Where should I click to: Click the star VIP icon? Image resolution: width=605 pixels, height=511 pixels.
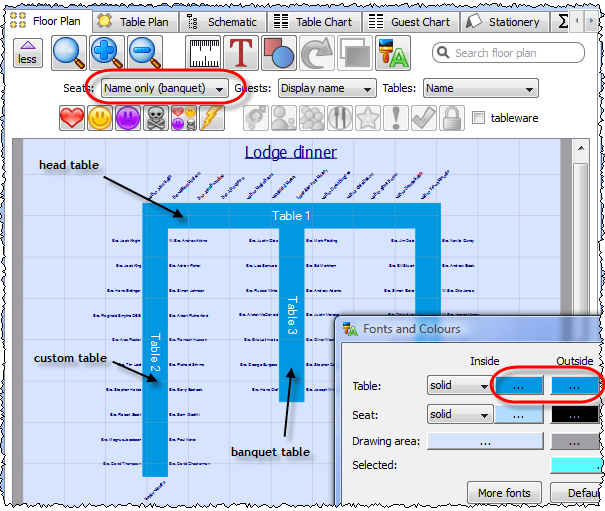pos(368,118)
